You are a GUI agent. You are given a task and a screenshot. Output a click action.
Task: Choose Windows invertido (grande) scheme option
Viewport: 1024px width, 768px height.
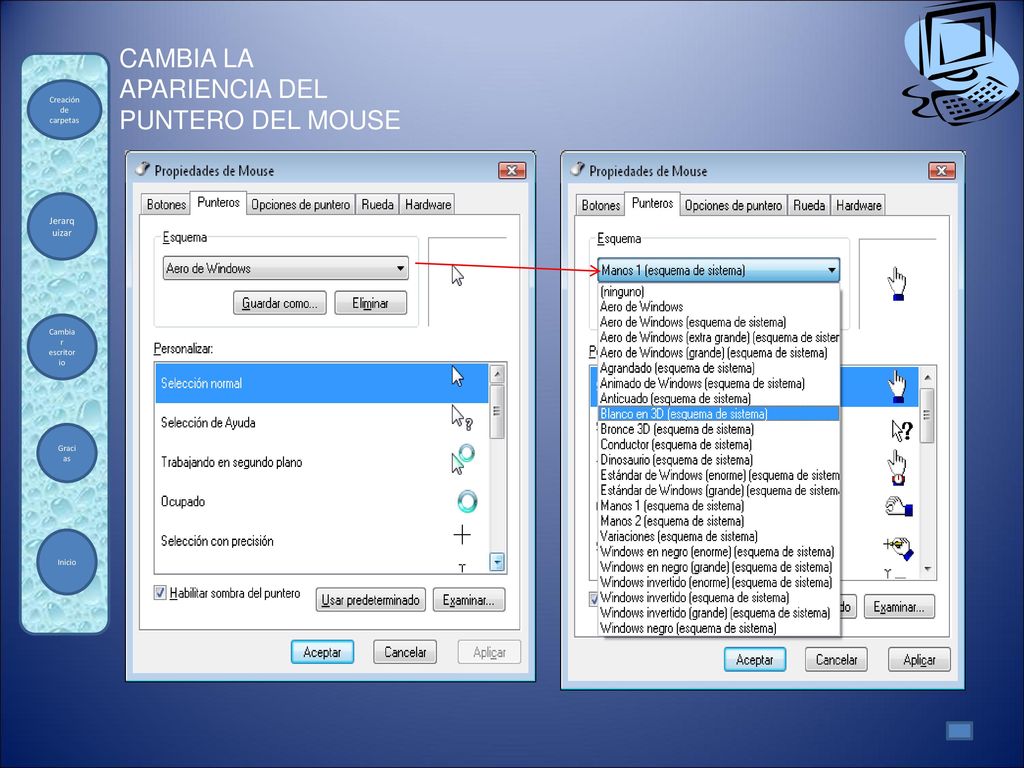point(718,613)
